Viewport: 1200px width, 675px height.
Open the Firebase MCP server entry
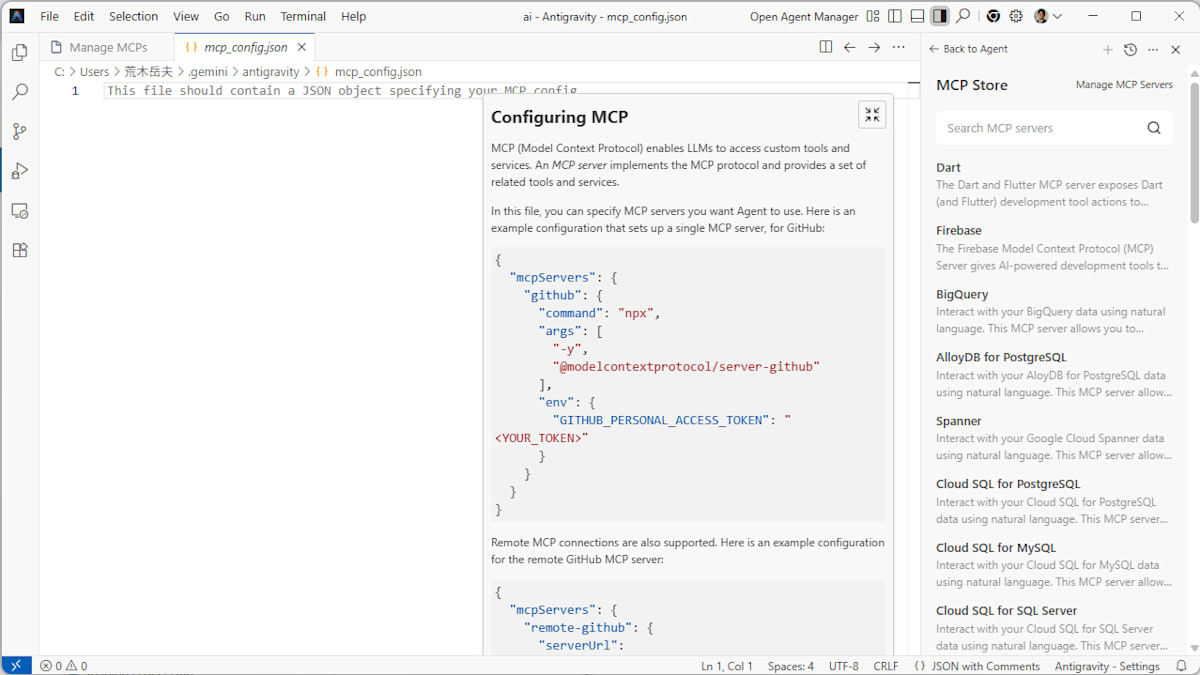[1054, 248]
